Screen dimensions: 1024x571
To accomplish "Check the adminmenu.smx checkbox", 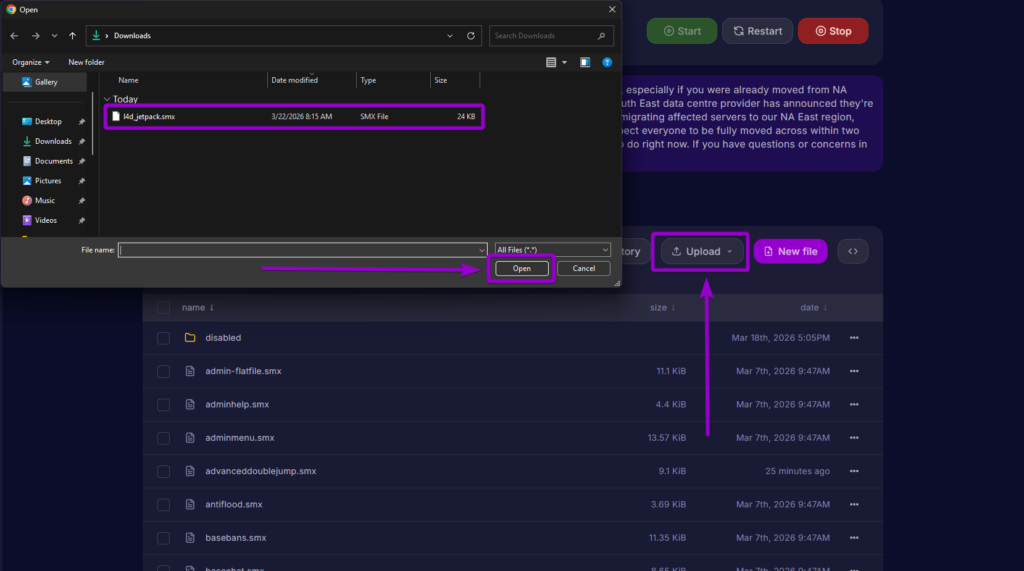I will point(163,438).
